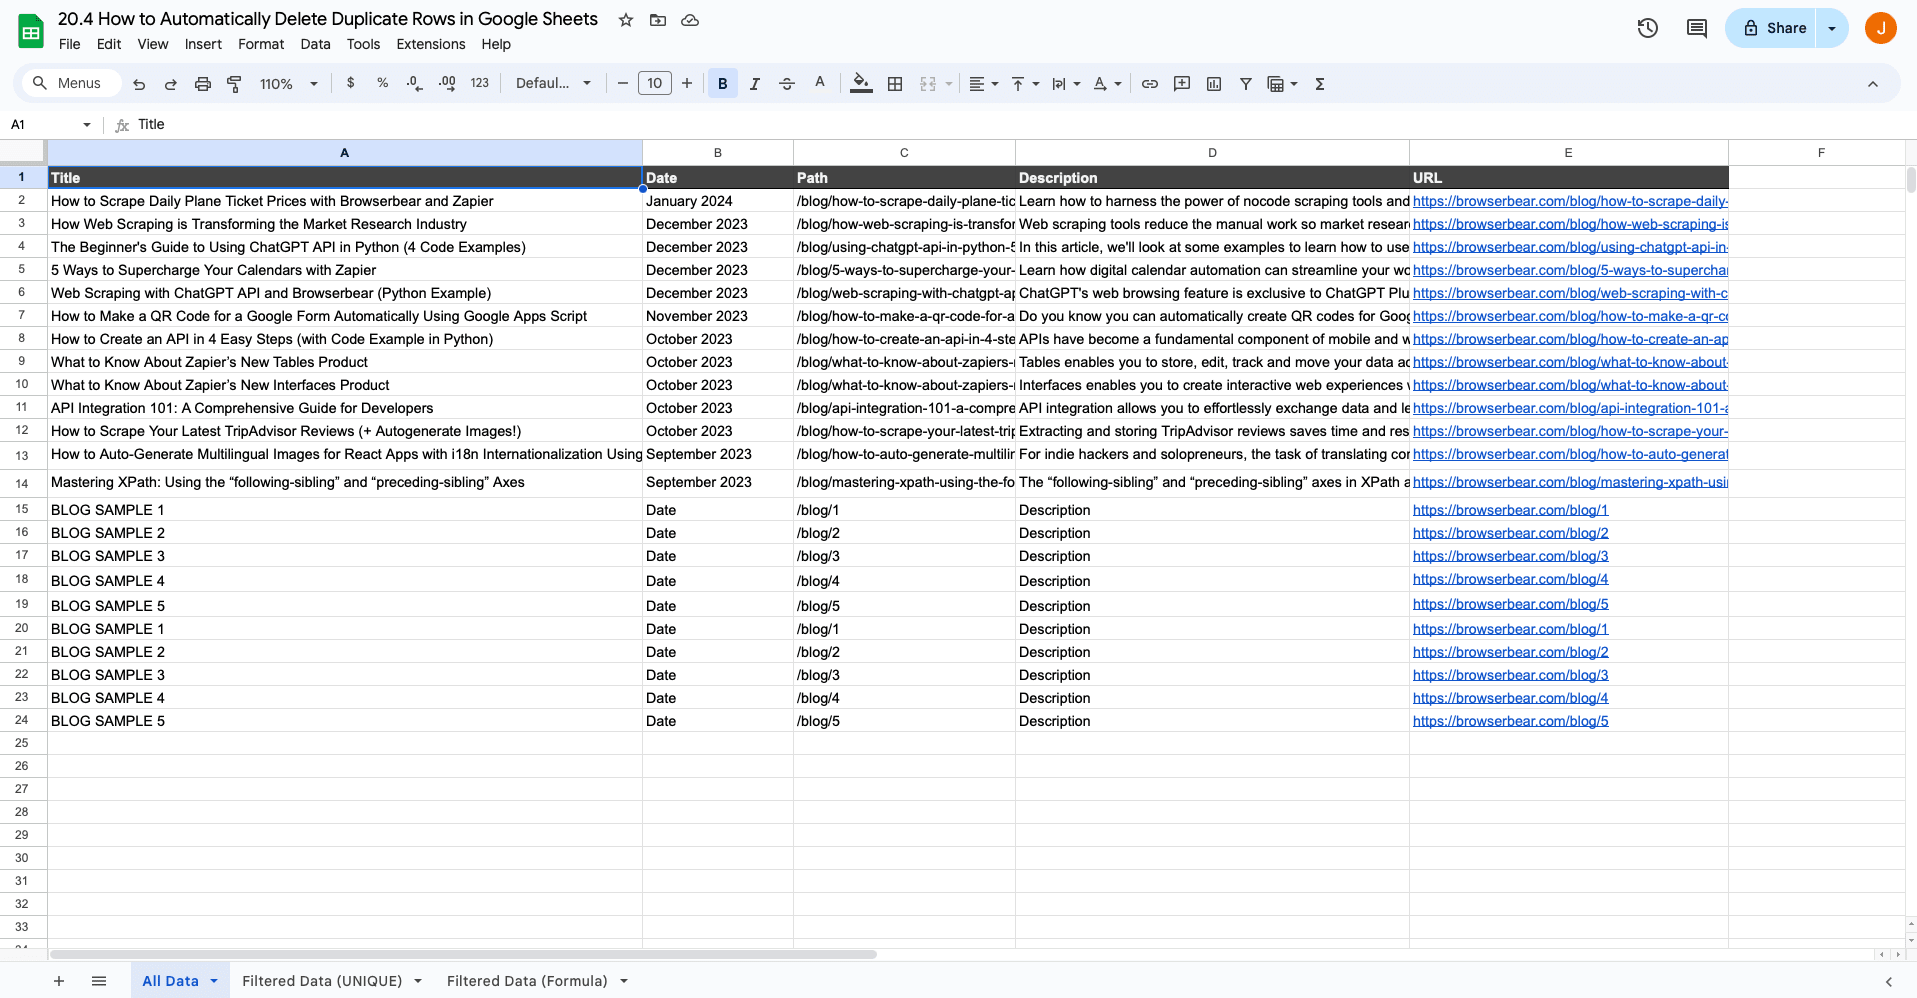Toggle italic formatting
Viewport: 1917px width, 998px height.
pos(755,84)
